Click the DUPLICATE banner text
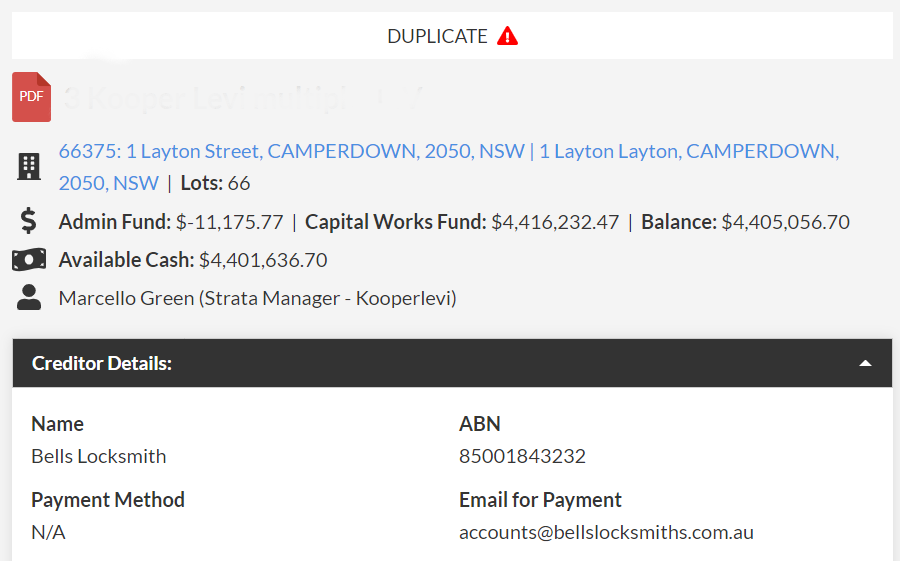The height and width of the screenshot is (561, 900). point(437,37)
